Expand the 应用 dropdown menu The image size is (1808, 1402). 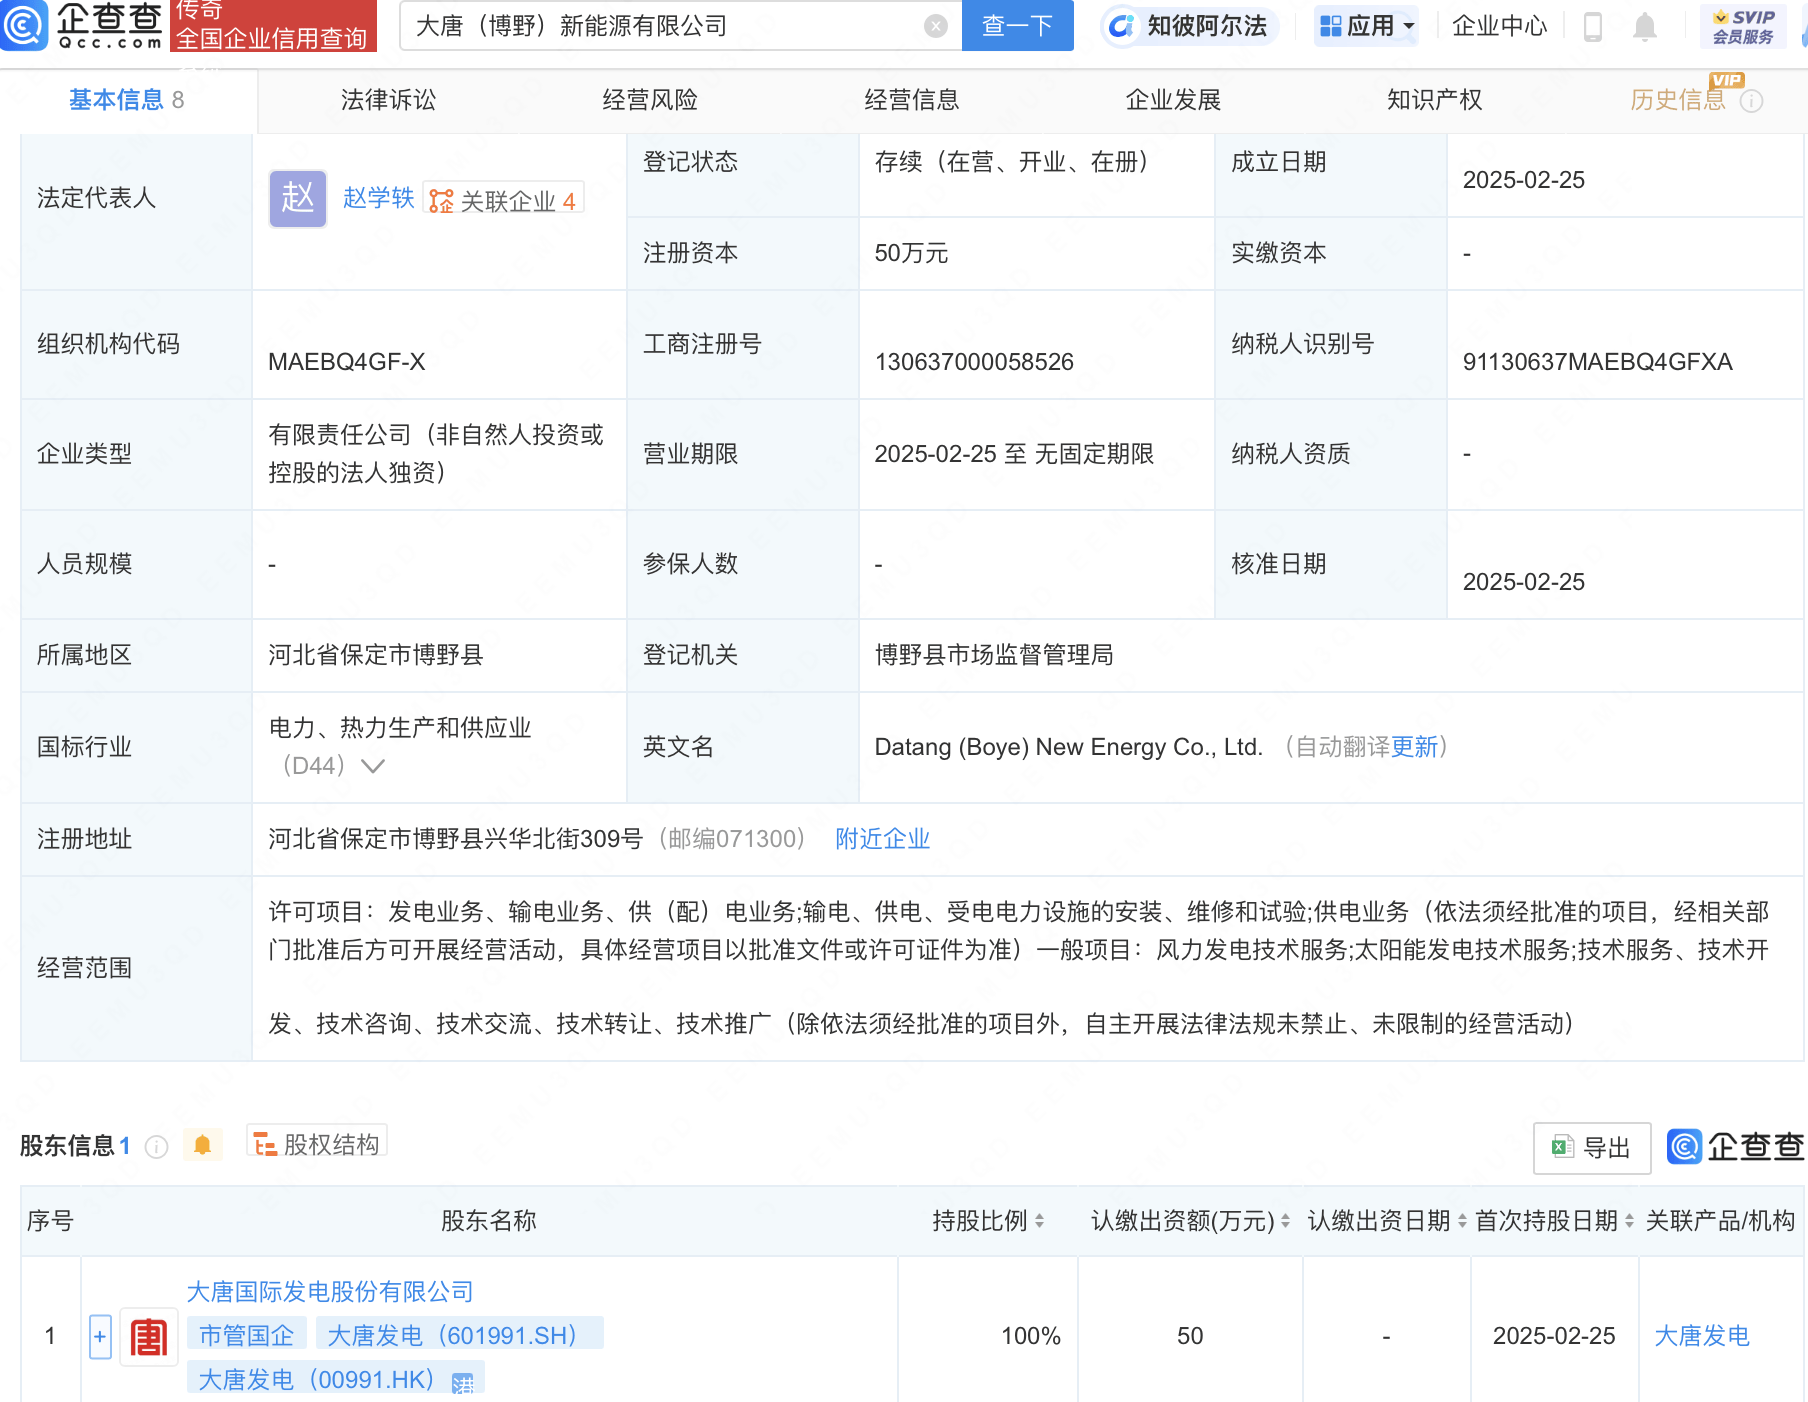coord(1367,26)
